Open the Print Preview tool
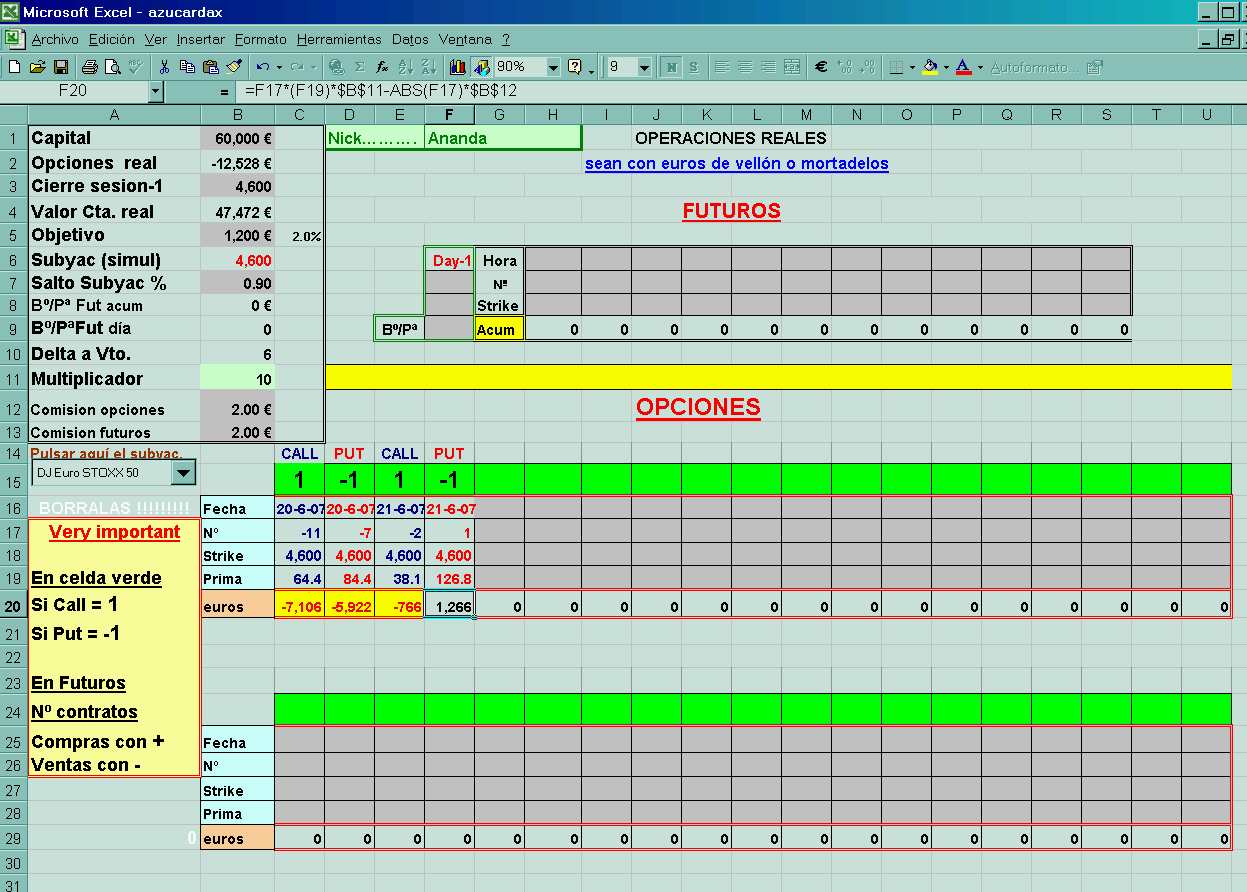Image resolution: width=1247 pixels, height=892 pixels. pyautogui.click(x=112, y=67)
